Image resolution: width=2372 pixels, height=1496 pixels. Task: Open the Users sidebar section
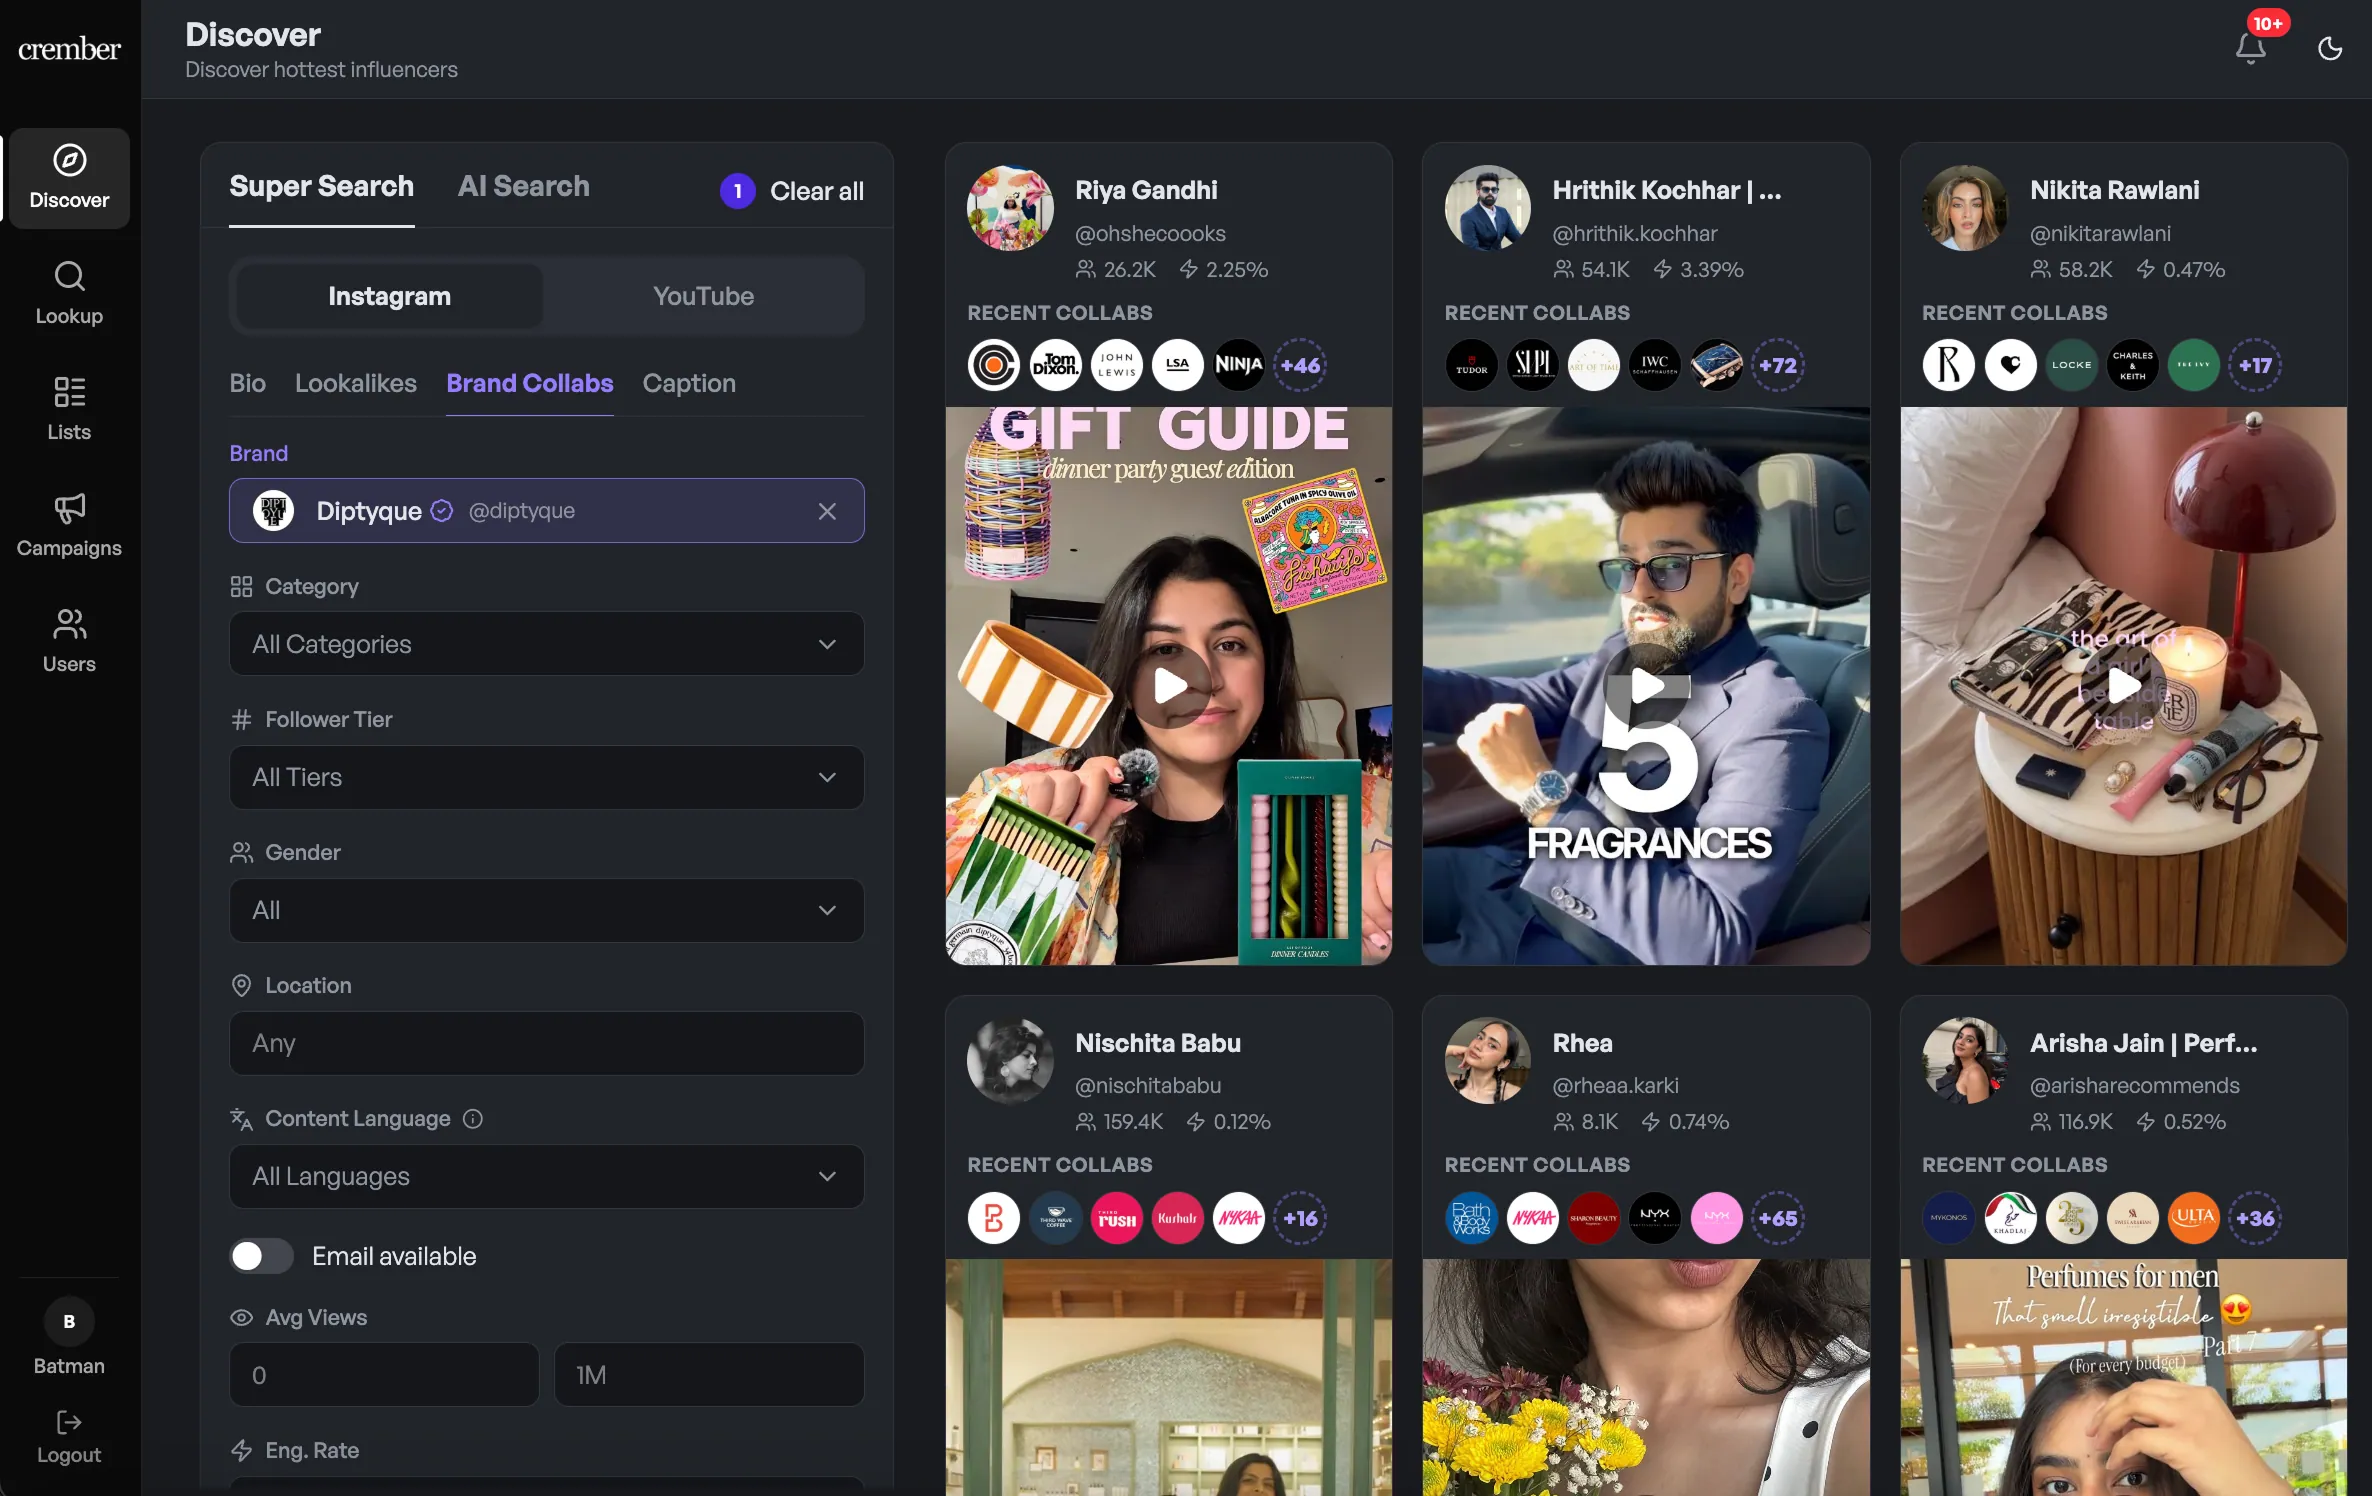(x=69, y=641)
